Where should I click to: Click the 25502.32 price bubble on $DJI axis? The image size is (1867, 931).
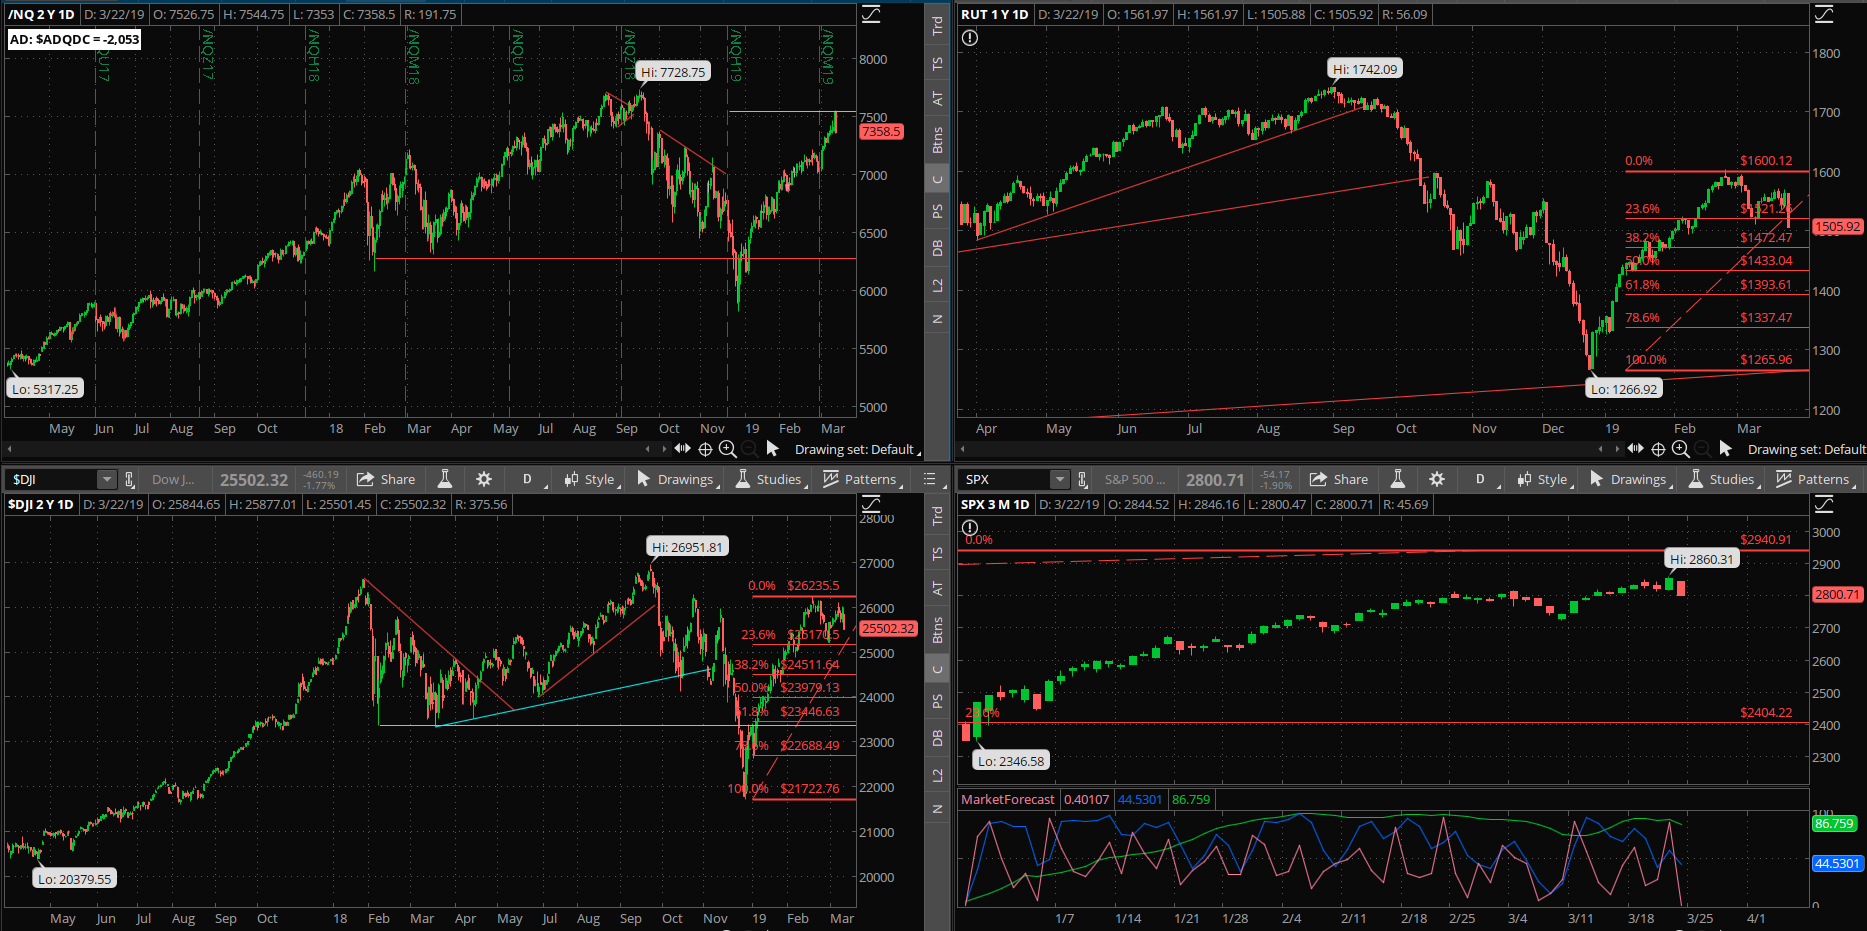point(888,628)
